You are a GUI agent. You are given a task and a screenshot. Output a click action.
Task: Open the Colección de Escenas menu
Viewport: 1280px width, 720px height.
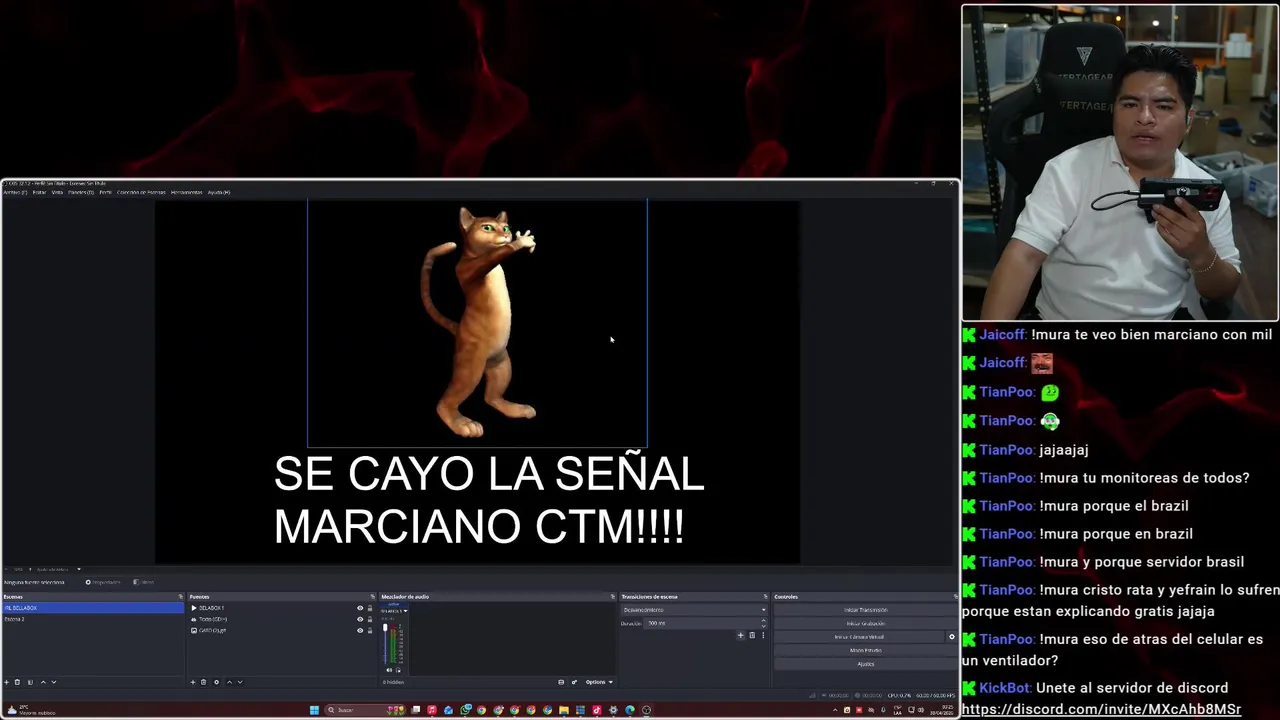pos(141,192)
